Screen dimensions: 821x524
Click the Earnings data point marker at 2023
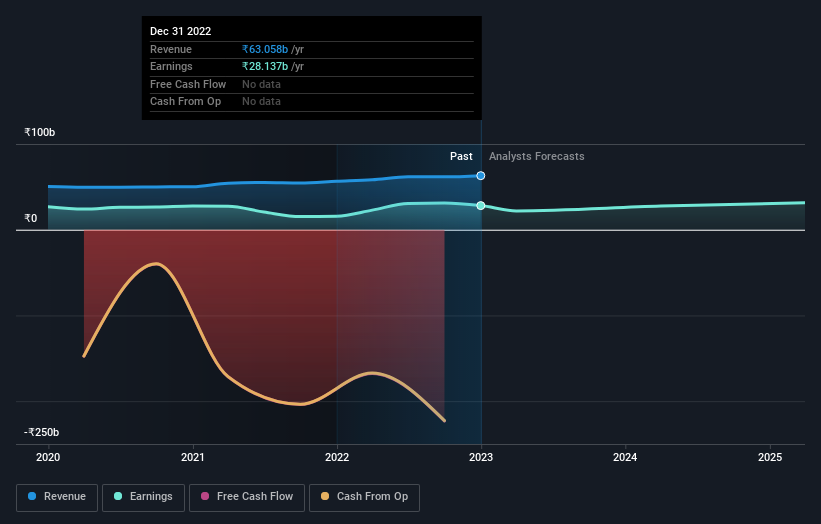[481, 206]
